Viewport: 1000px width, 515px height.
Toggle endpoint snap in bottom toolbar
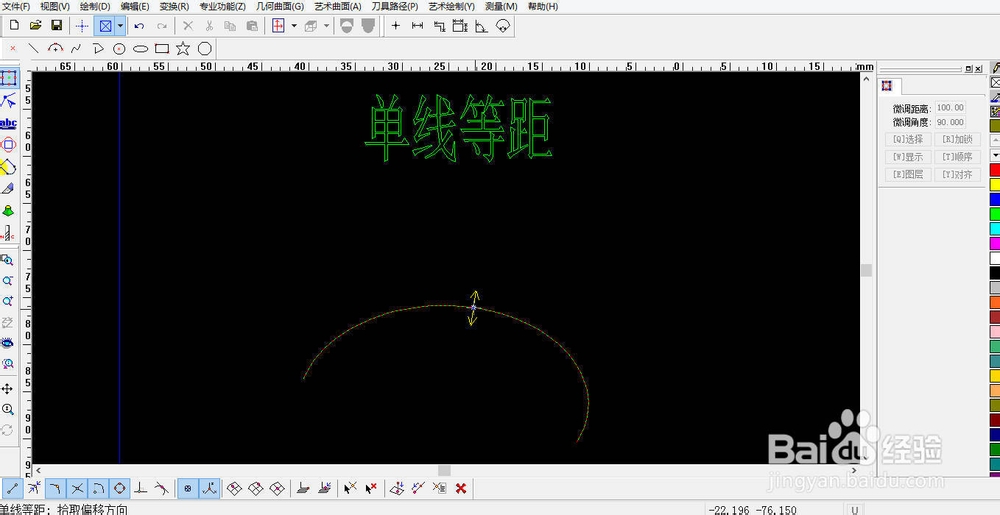coord(13,489)
